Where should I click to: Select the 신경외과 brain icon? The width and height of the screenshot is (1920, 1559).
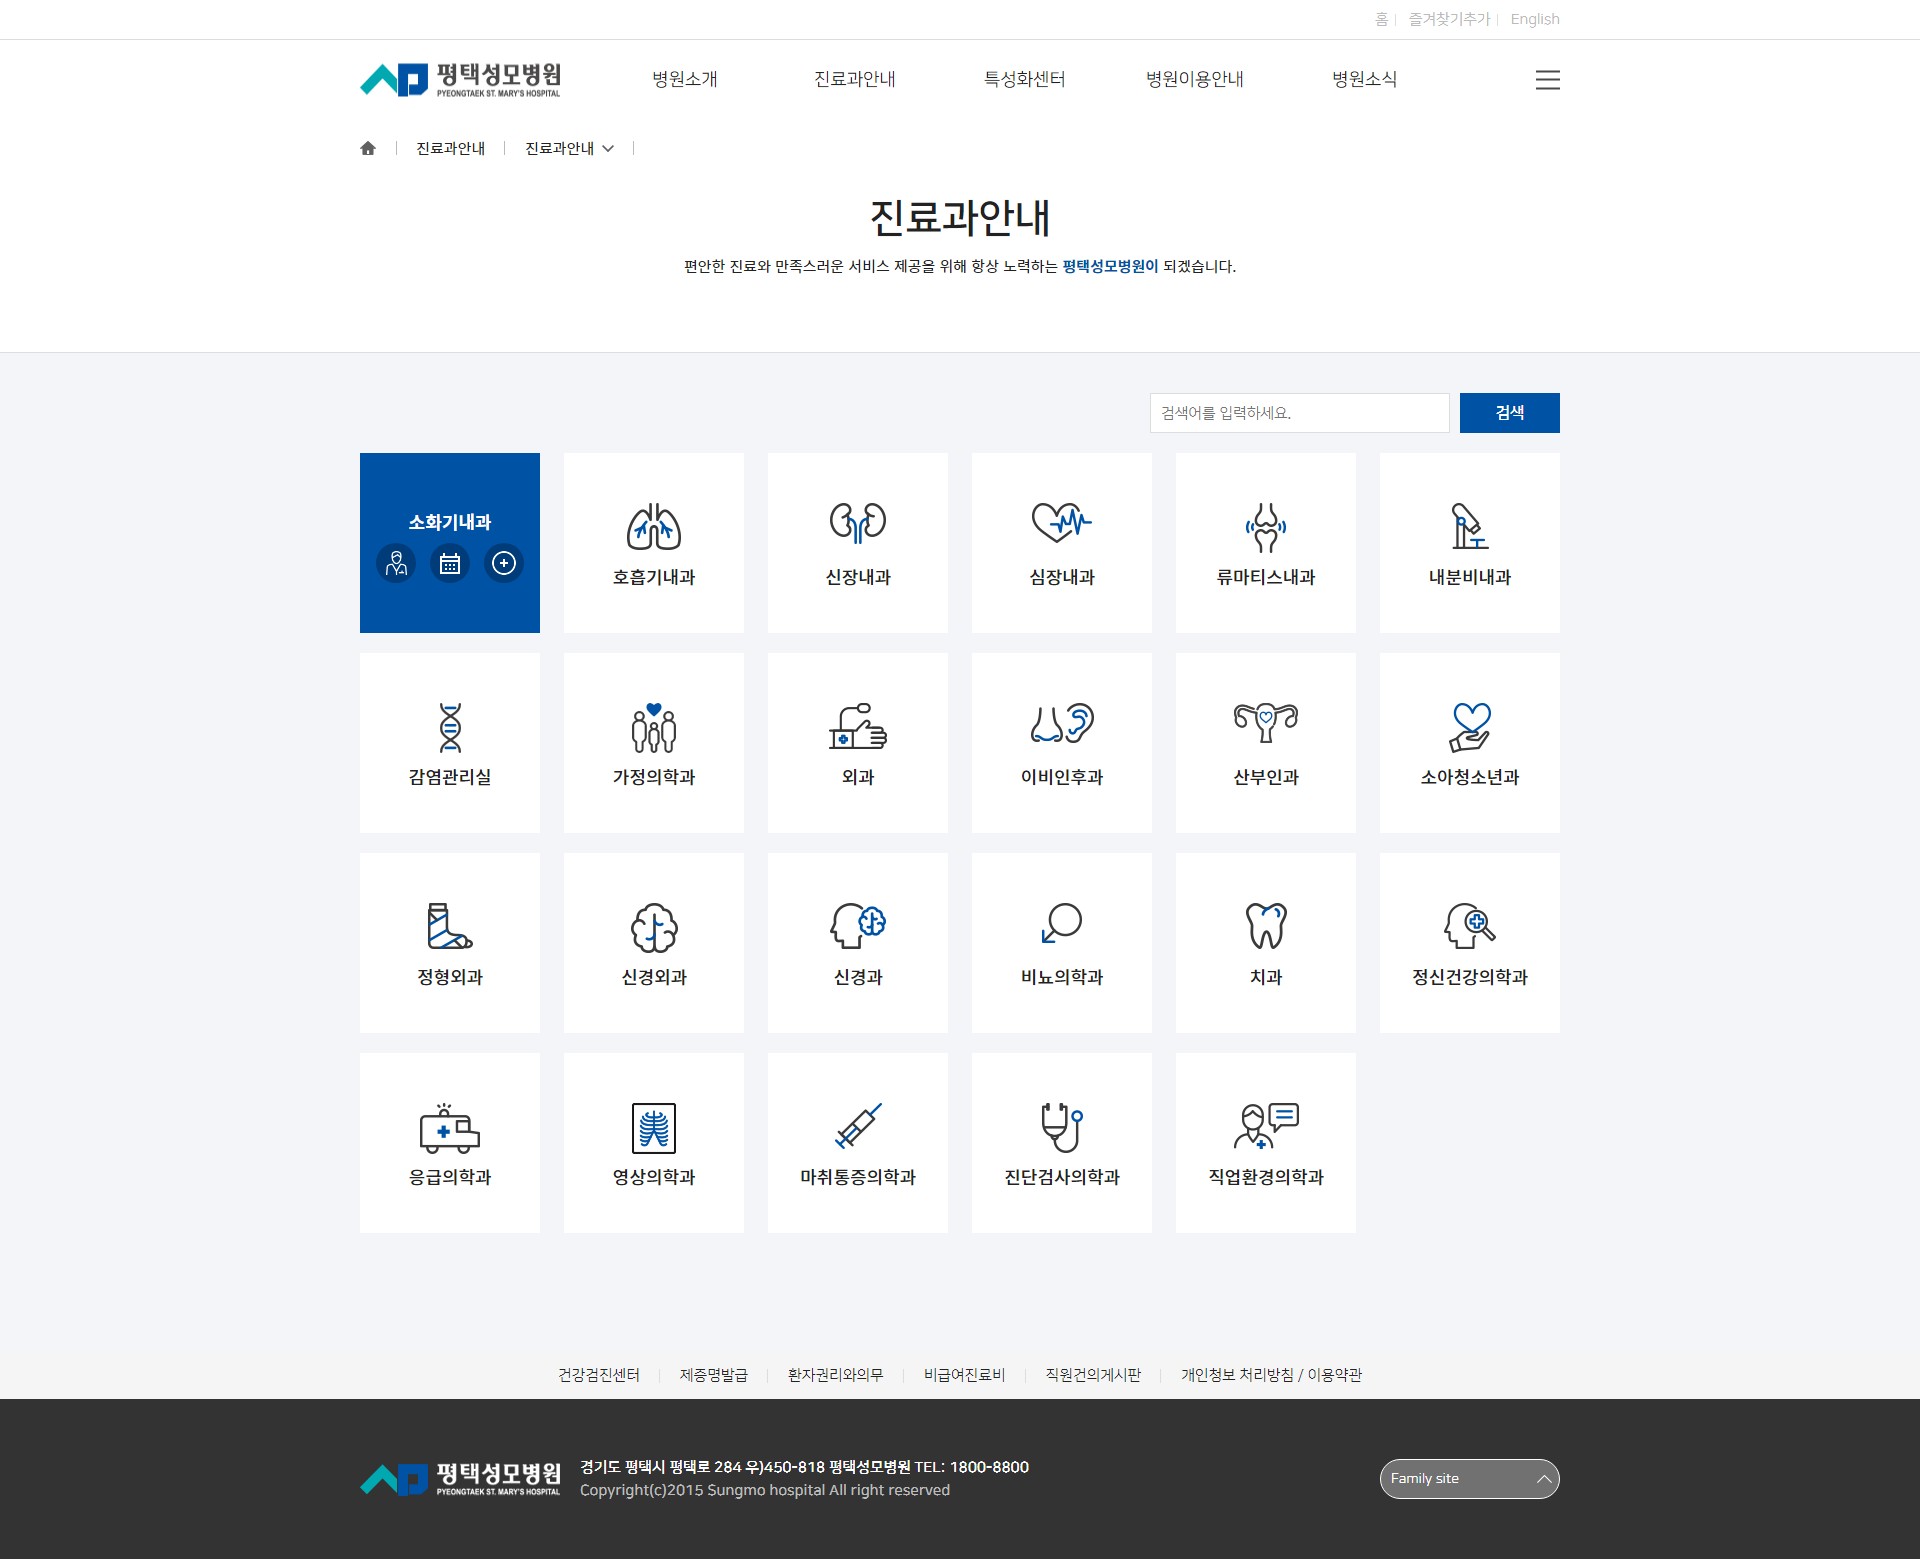654,928
